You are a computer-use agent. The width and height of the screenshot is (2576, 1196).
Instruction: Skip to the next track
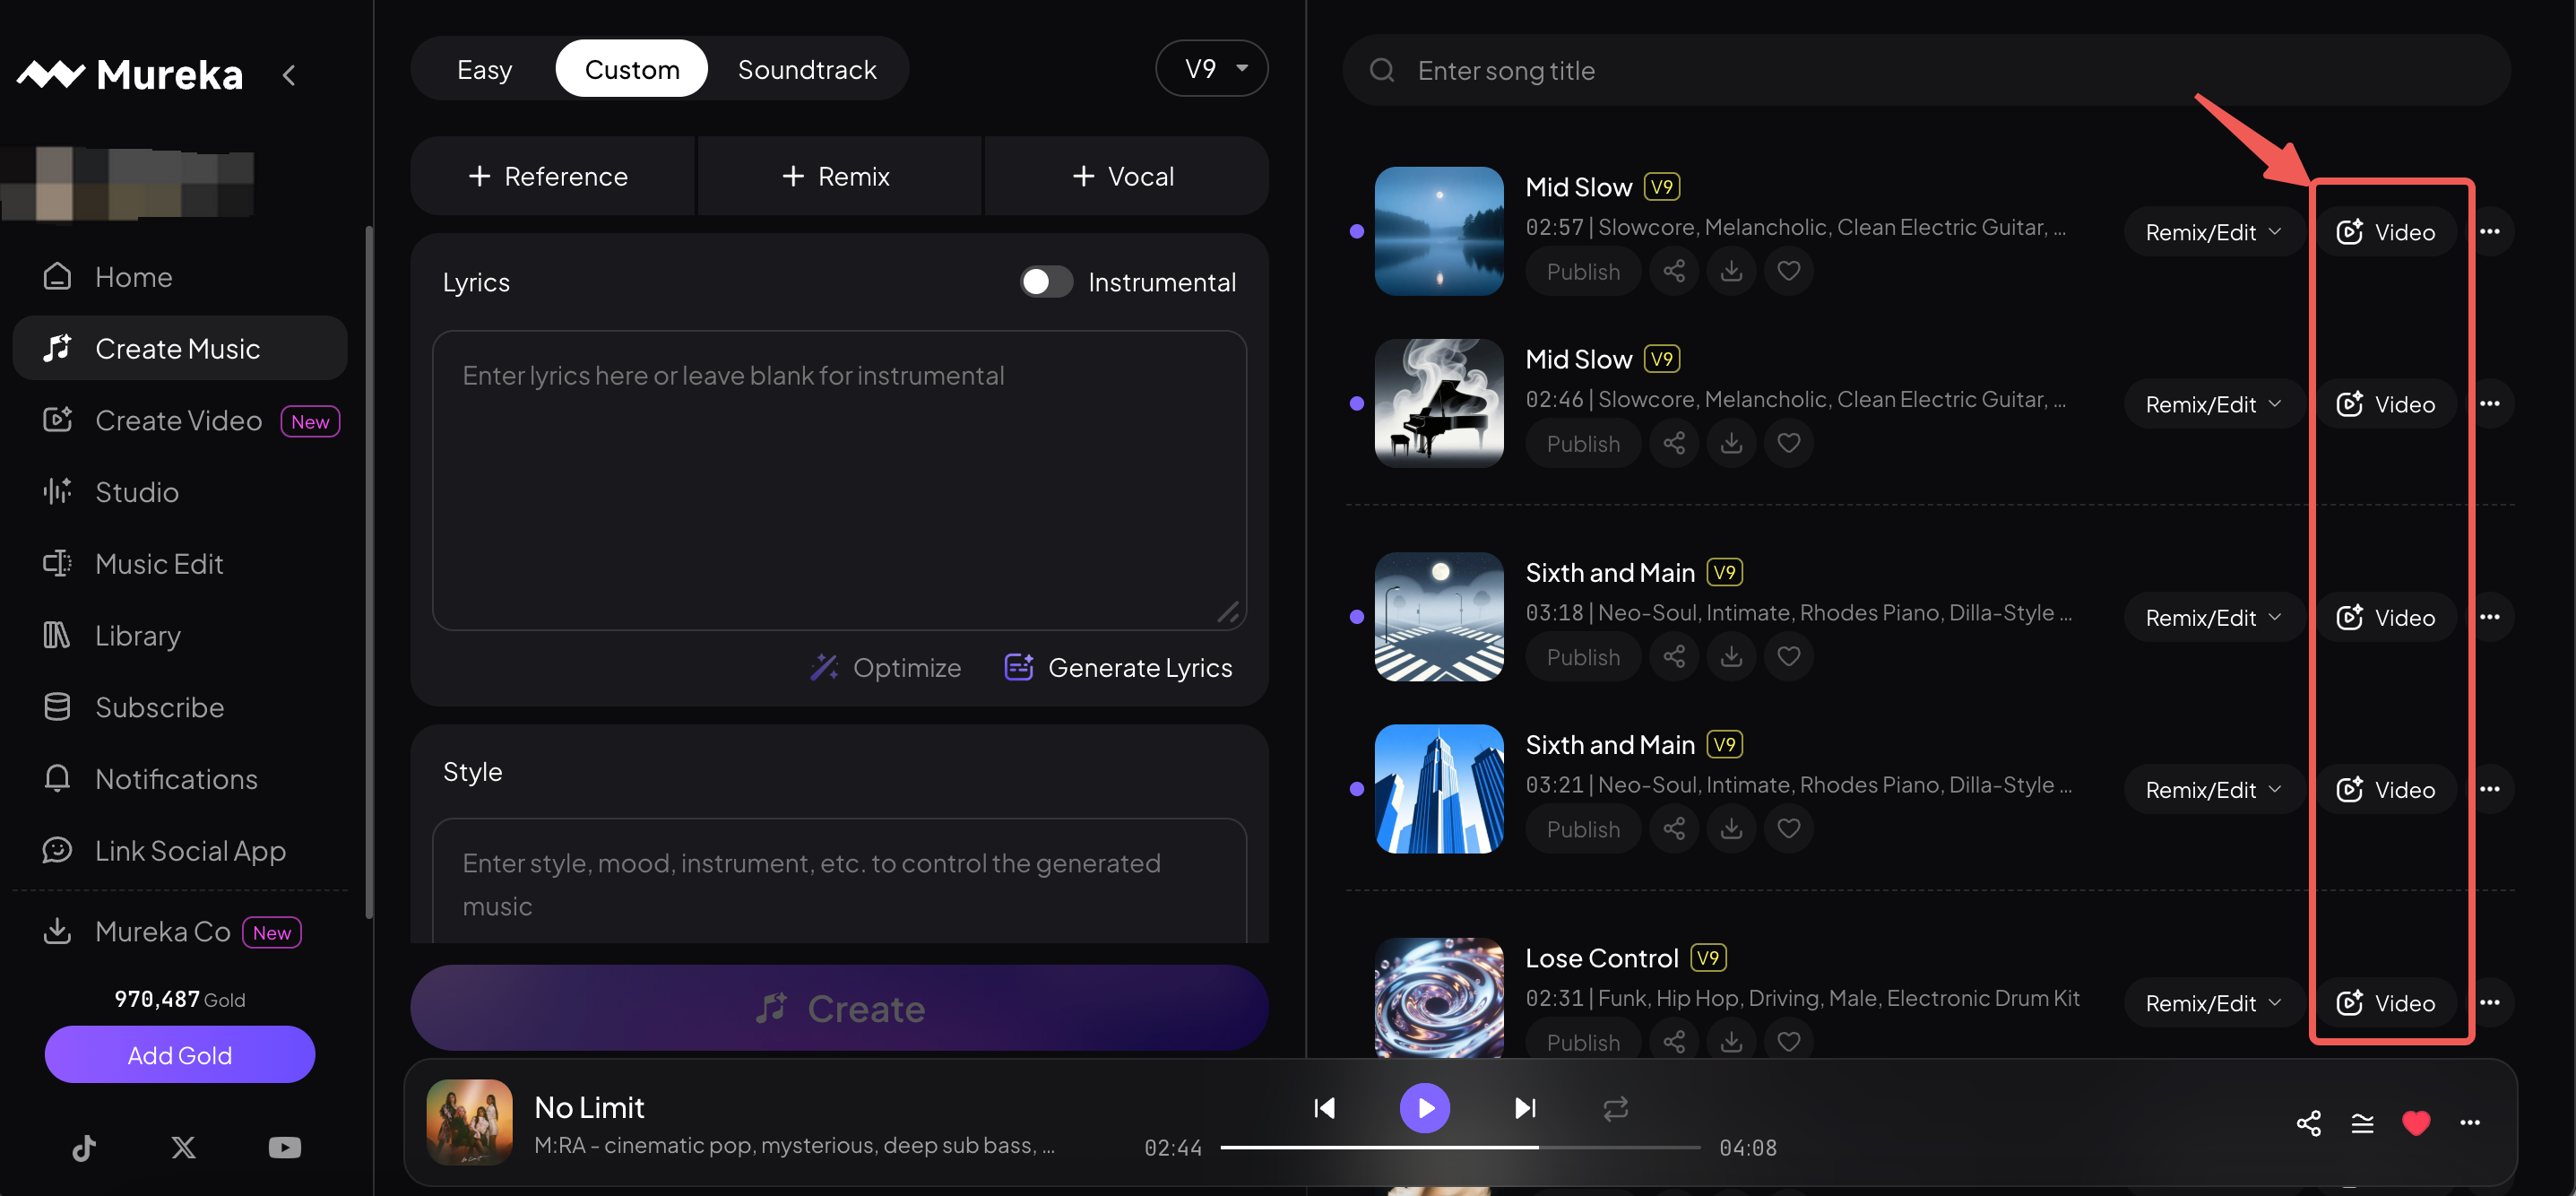pos(1525,1107)
